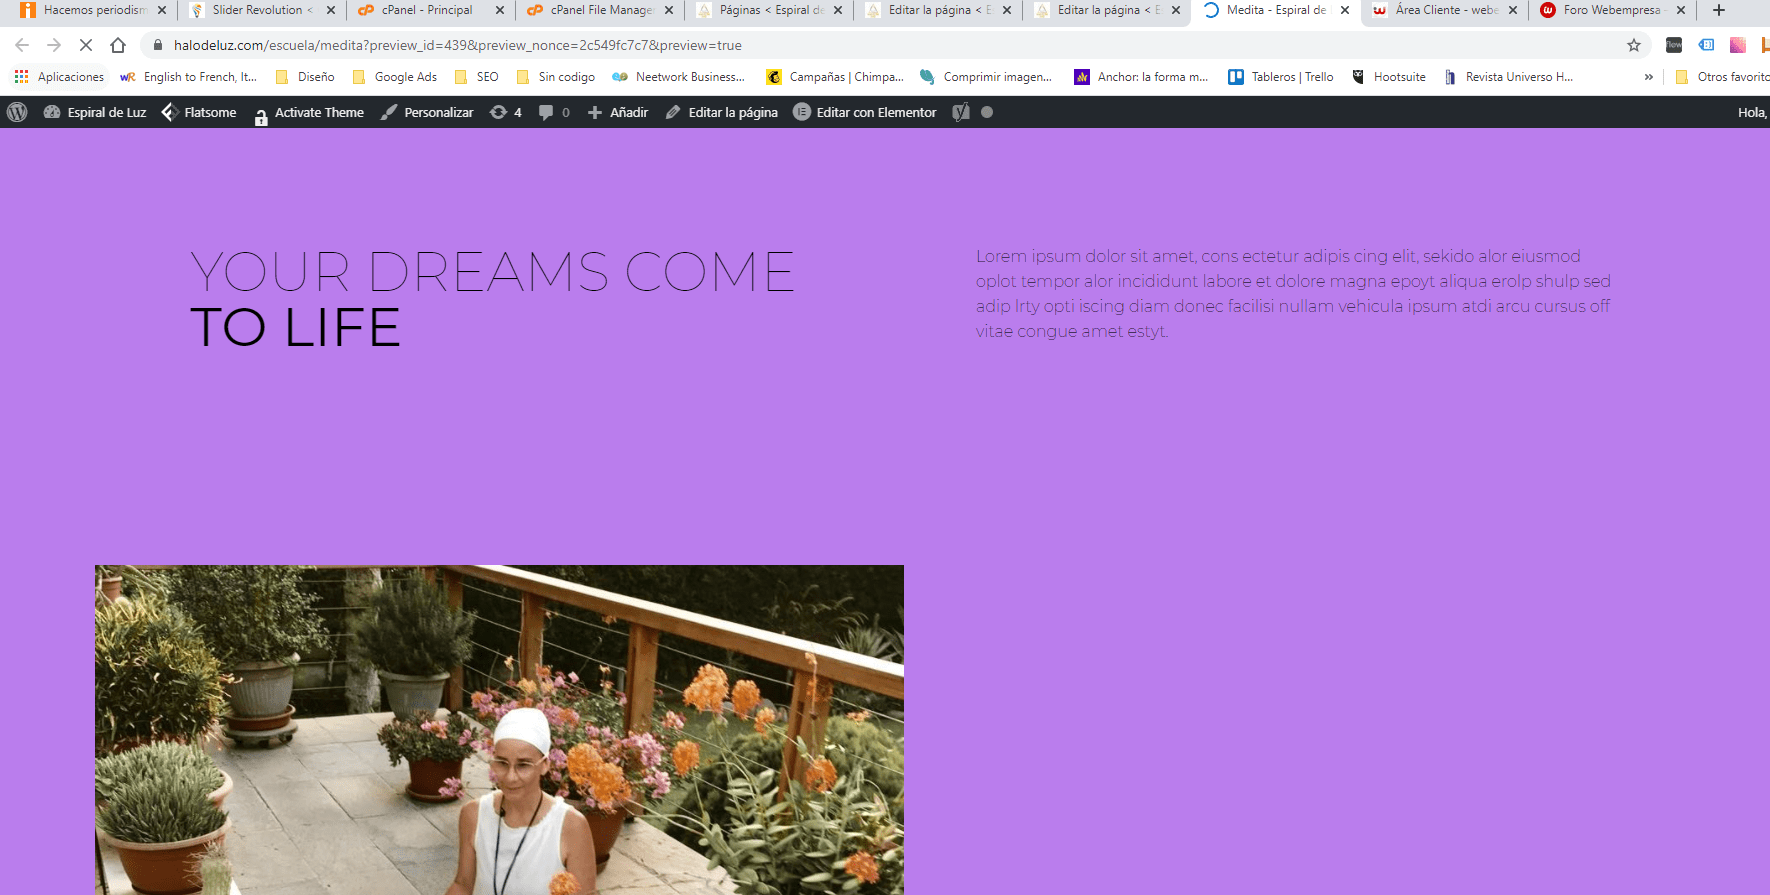Open Hootsuite bookmark

pos(1388,77)
